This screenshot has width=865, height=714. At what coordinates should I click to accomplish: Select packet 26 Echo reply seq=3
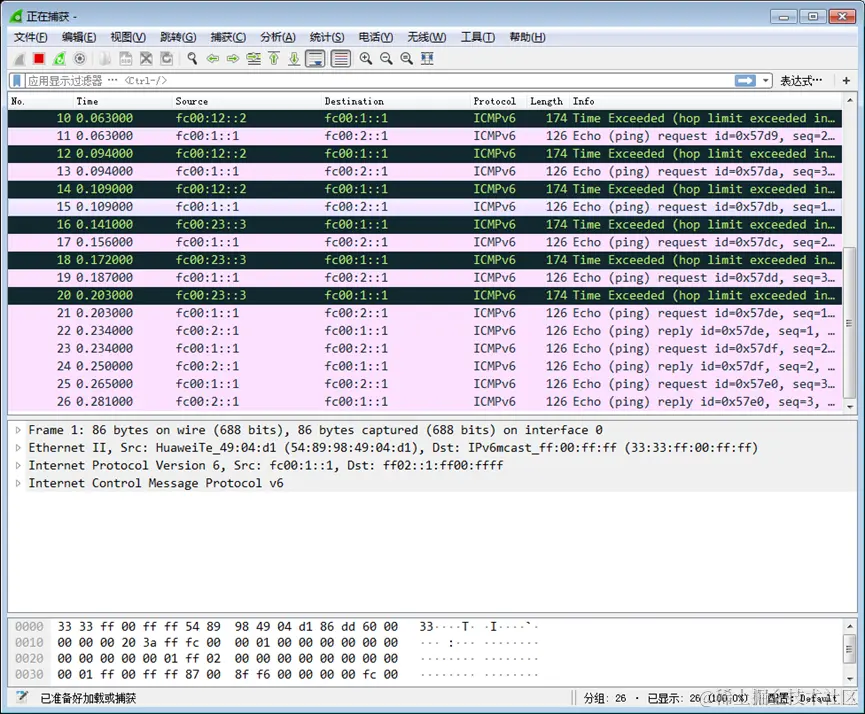tap(425, 402)
